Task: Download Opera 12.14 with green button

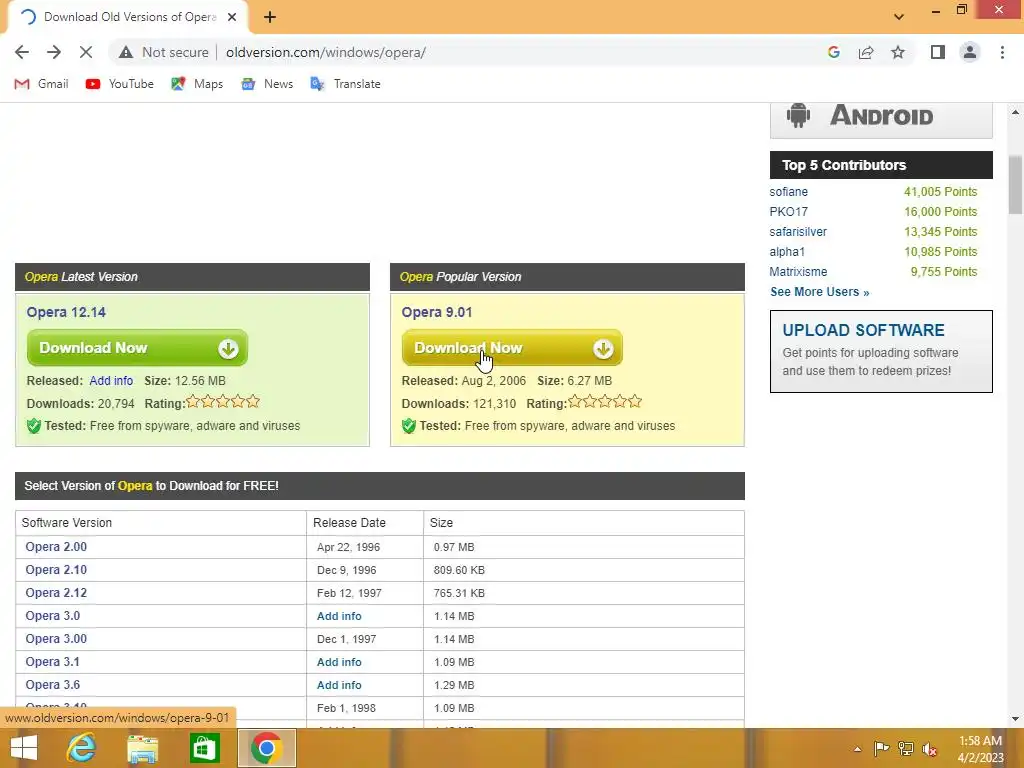Action: (x=137, y=348)
